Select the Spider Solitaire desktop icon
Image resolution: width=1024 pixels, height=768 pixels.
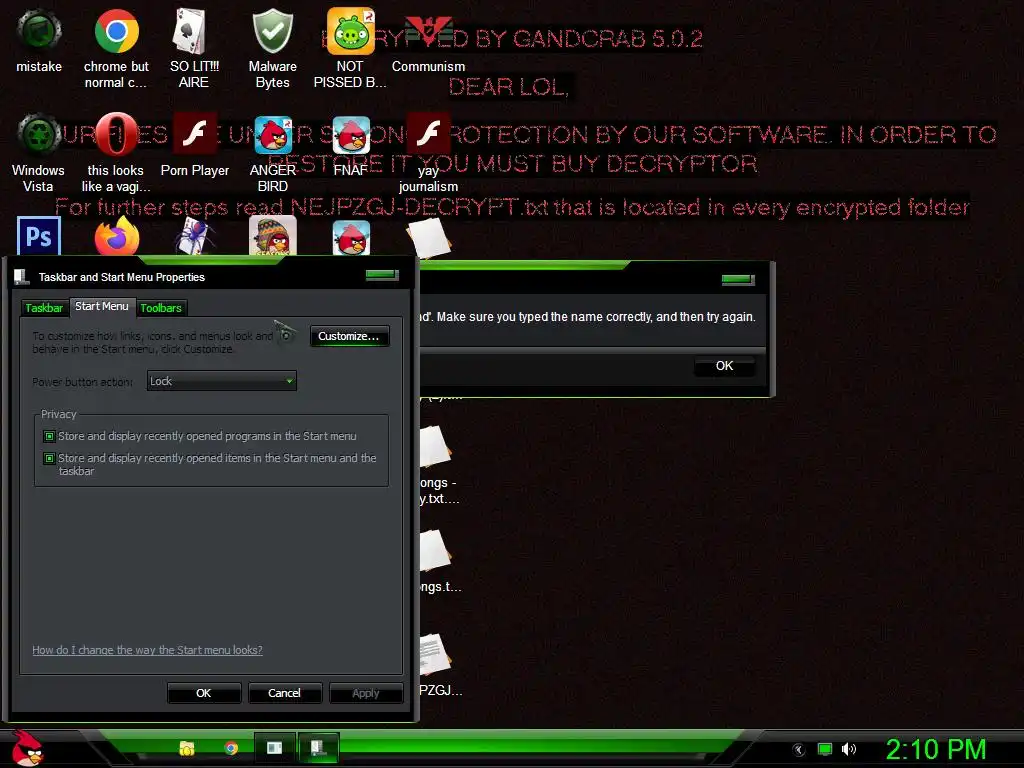click(x=195, y=236)
